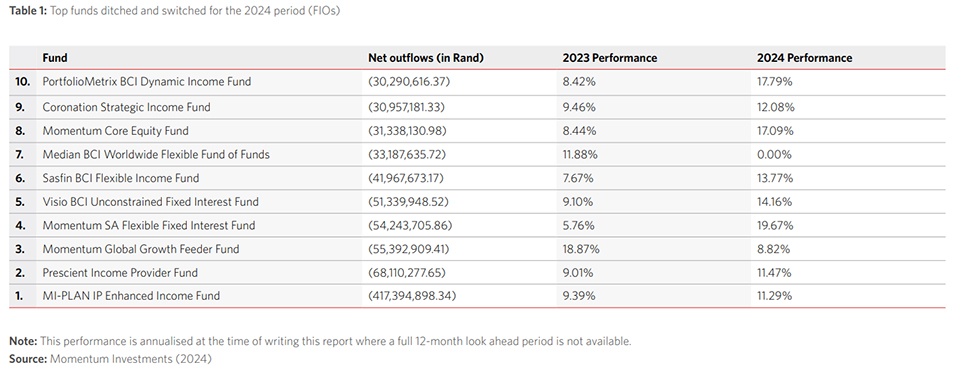
Task: Click the PortfolioMetrix BCI Dynamic Income Fund row
Action: pos(477,82)
